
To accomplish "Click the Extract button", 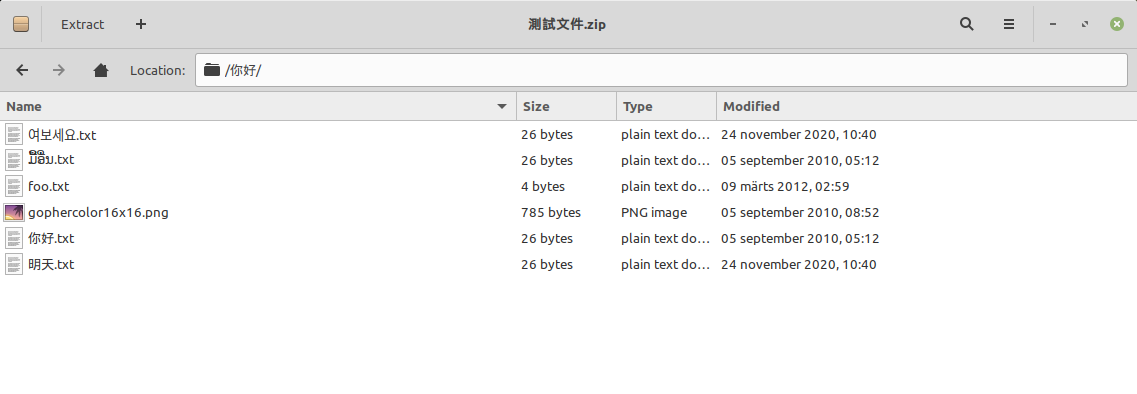I will click(83, 24).
